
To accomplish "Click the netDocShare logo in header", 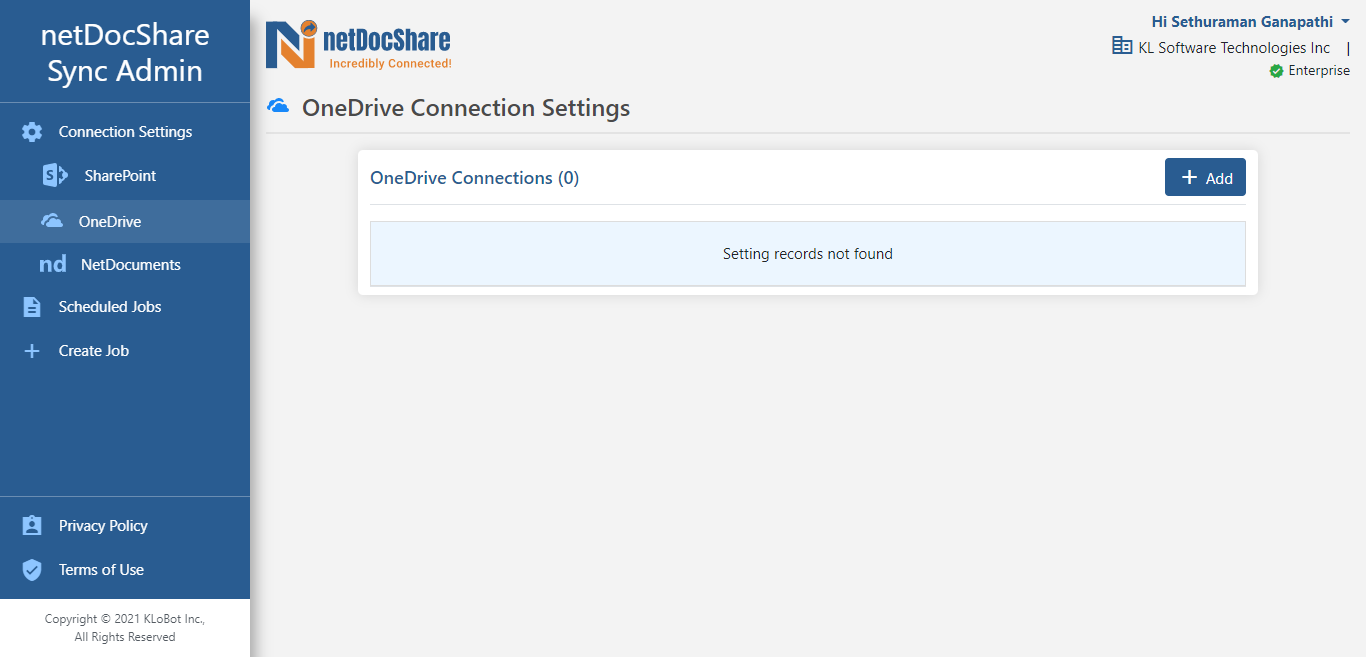I will [358, 45].
